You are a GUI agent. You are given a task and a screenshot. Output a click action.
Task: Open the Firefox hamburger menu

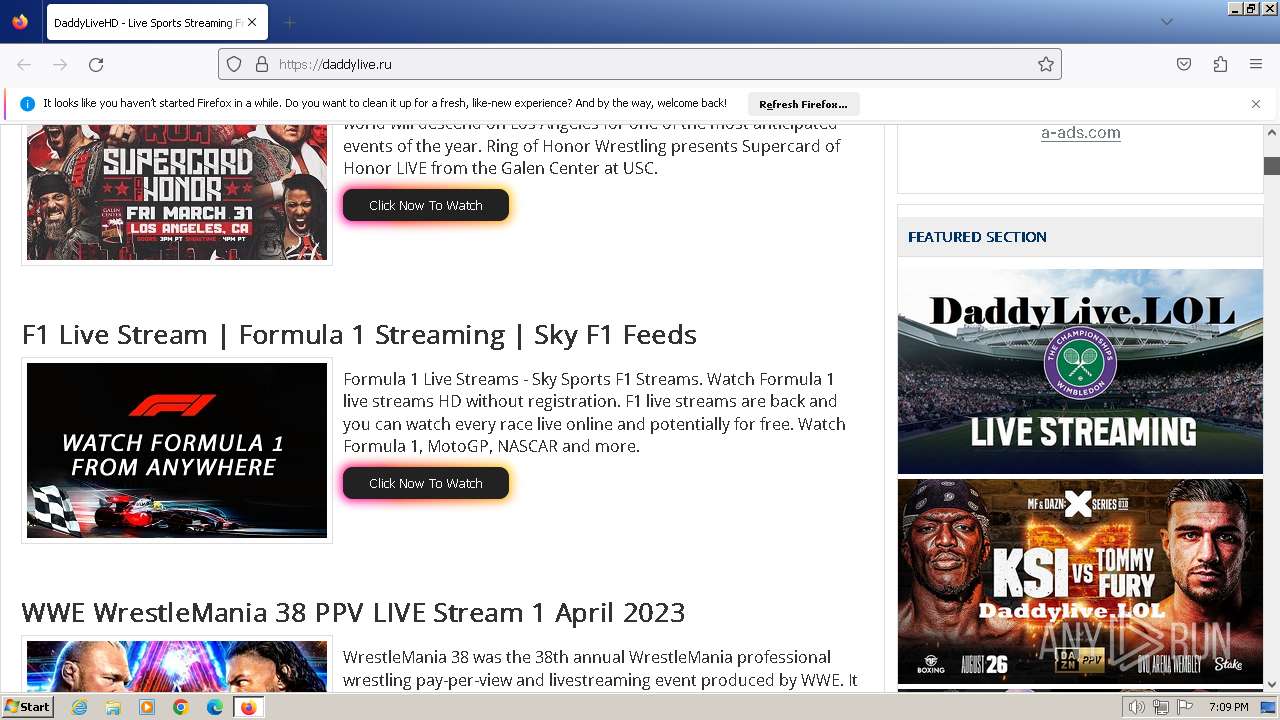pos(1256,64)
